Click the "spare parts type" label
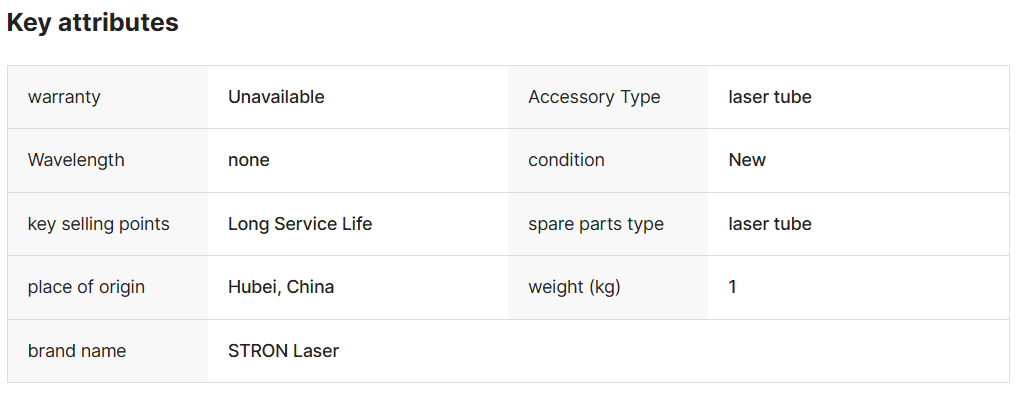The height and width of the screenshot is (400, 1019). click(x=596, y=224)
